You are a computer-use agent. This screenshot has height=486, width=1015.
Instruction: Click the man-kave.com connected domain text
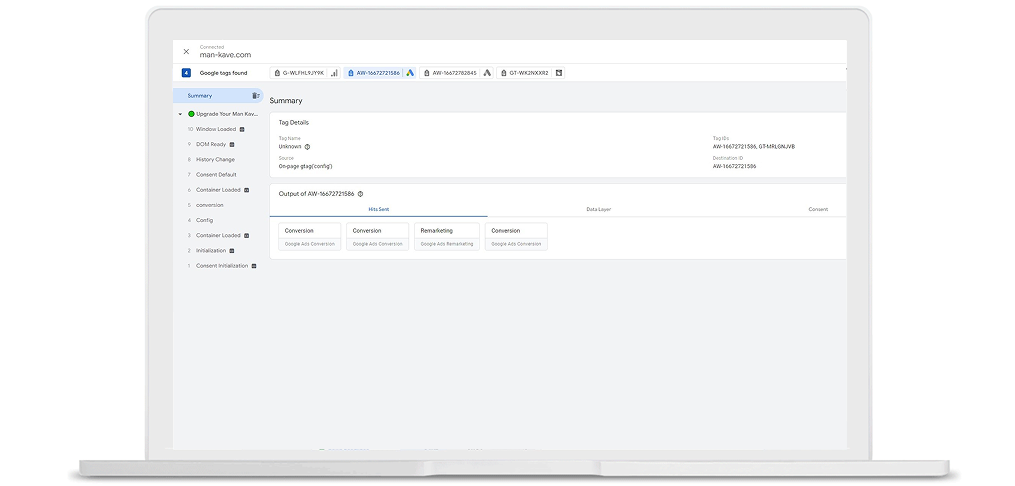pos(225,56)
